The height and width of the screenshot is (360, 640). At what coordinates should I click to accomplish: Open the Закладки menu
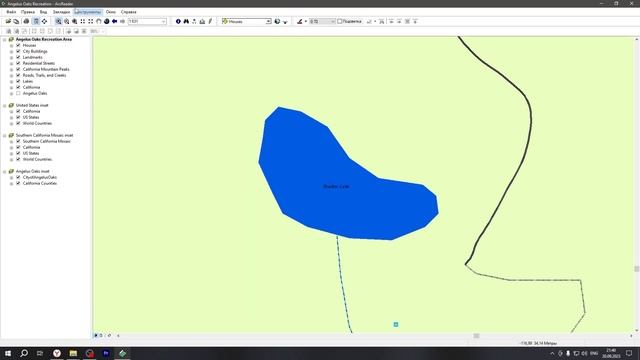(x=61, y=12)
